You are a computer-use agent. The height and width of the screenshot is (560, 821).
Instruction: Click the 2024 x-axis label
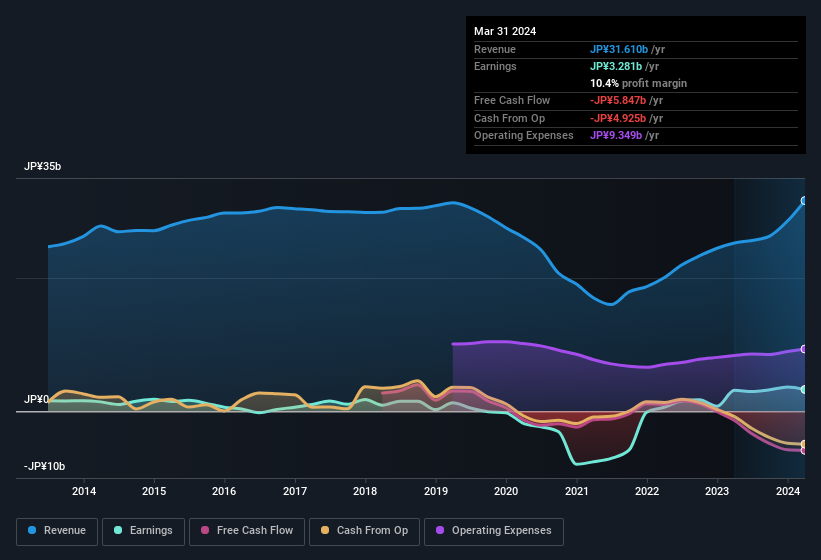787,491
